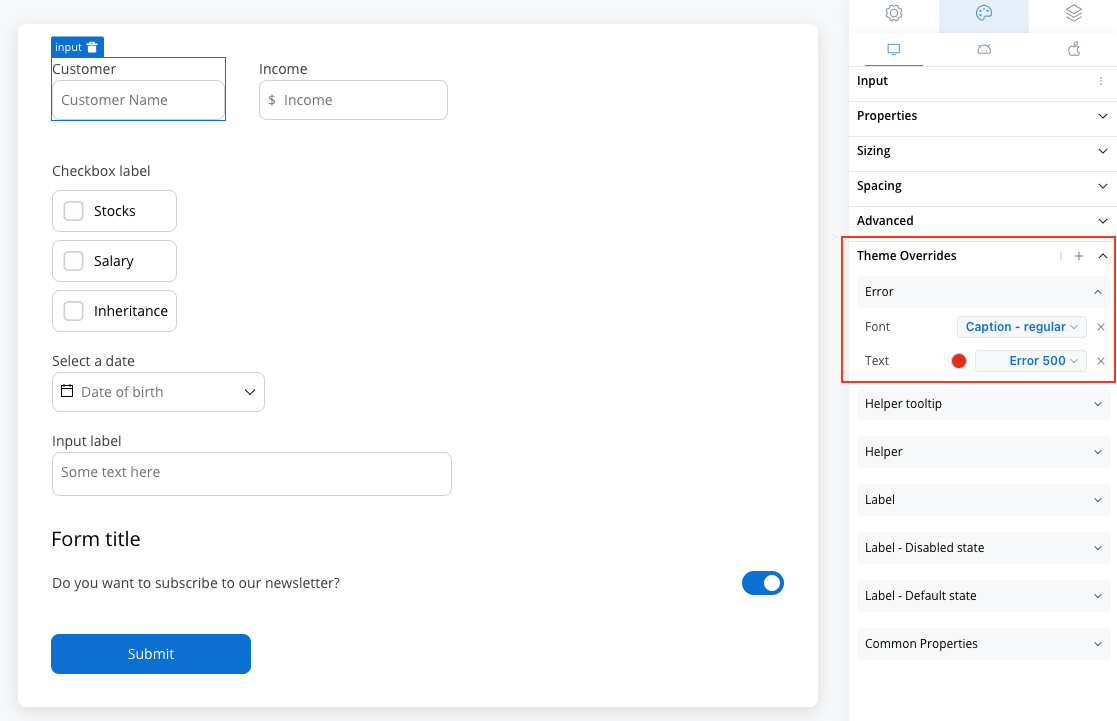
Task: Click the Select a date label
Action: pos(93,361)
